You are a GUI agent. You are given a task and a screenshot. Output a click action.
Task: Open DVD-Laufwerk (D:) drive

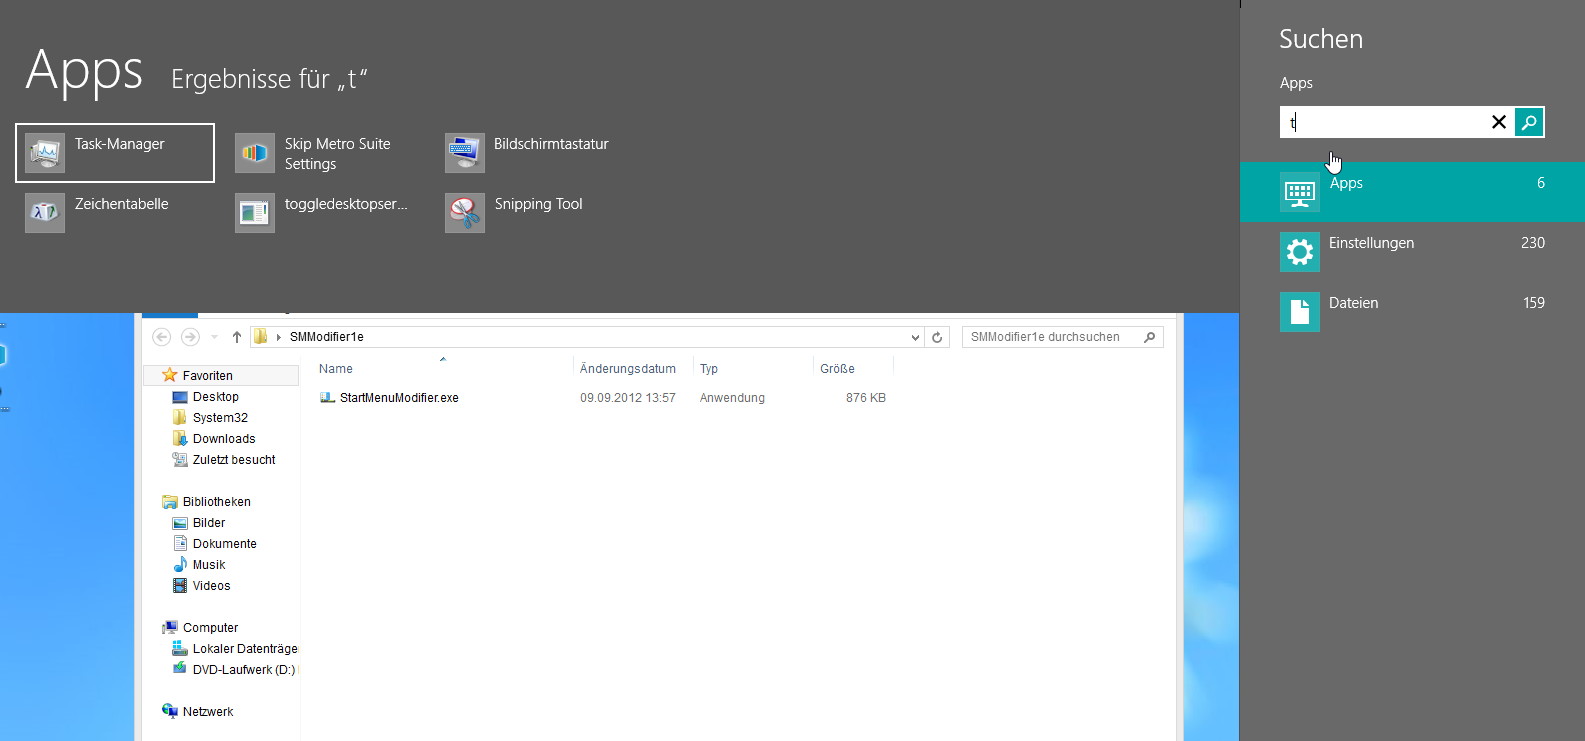[243, 670]
